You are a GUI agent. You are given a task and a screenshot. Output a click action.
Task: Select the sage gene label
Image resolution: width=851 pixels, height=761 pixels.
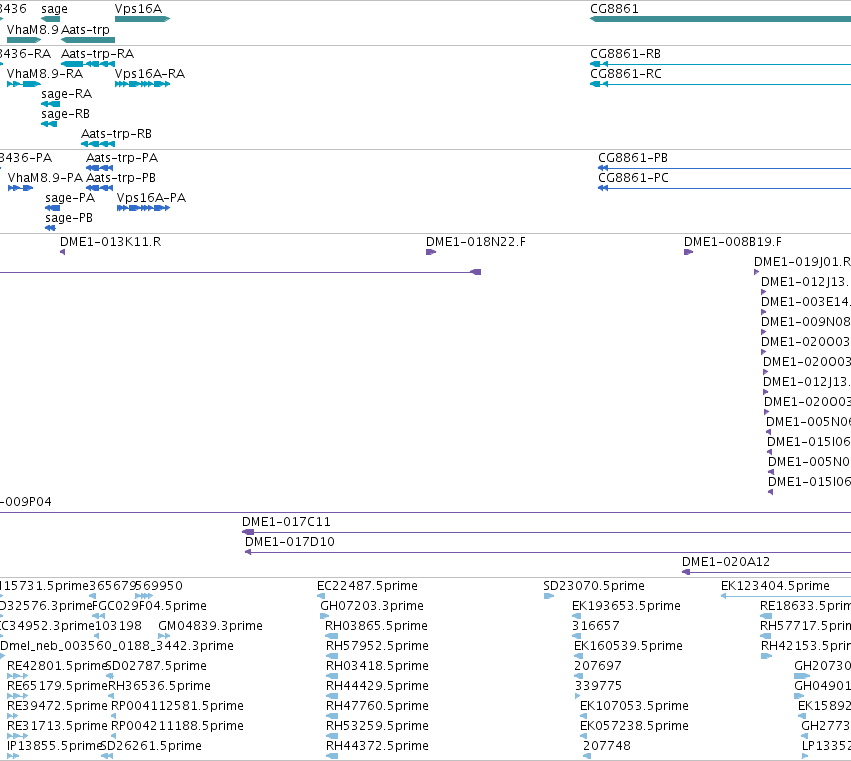(x=54, y=9)
